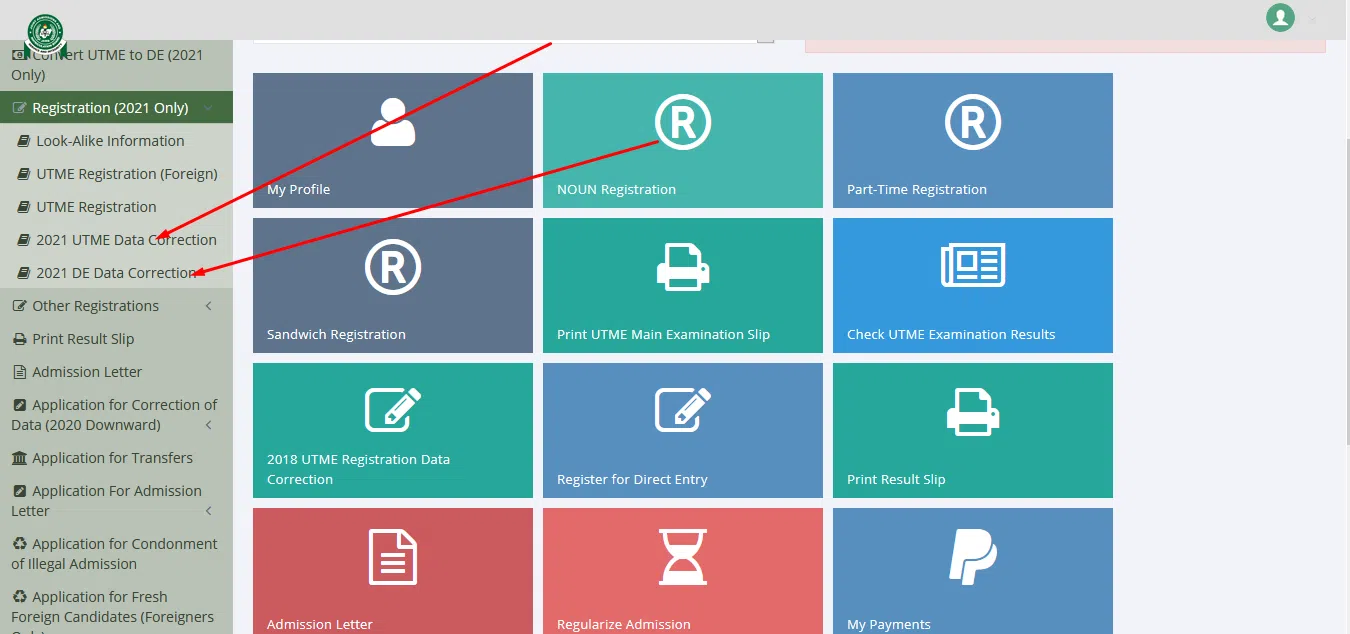
Task: Click the Register for Direct Entry pencil icon
Action: 683,410
